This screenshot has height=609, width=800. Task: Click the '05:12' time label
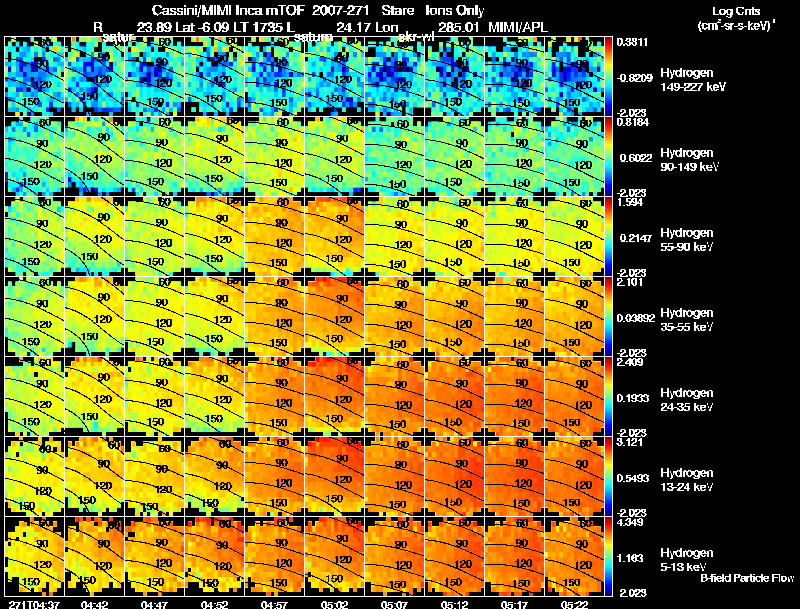455,604
